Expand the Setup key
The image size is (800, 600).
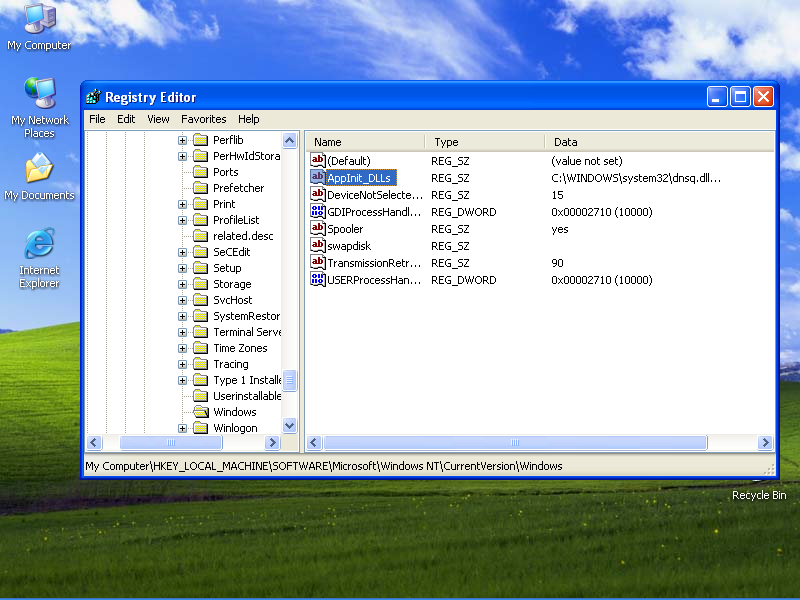pyautogui.click(x=182, y=268)
